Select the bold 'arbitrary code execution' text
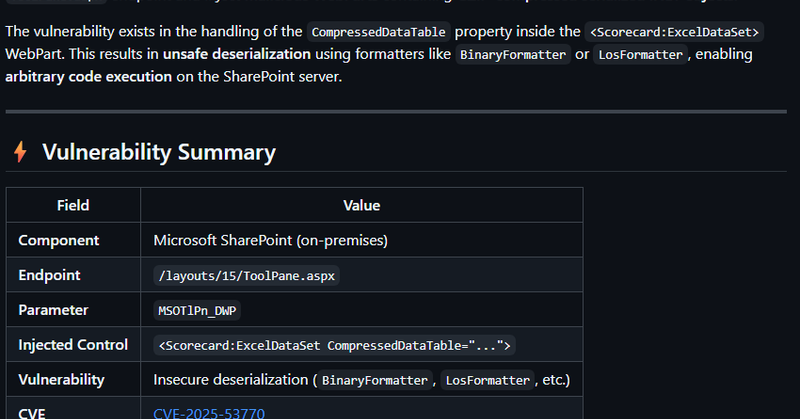 click(88, 76)
